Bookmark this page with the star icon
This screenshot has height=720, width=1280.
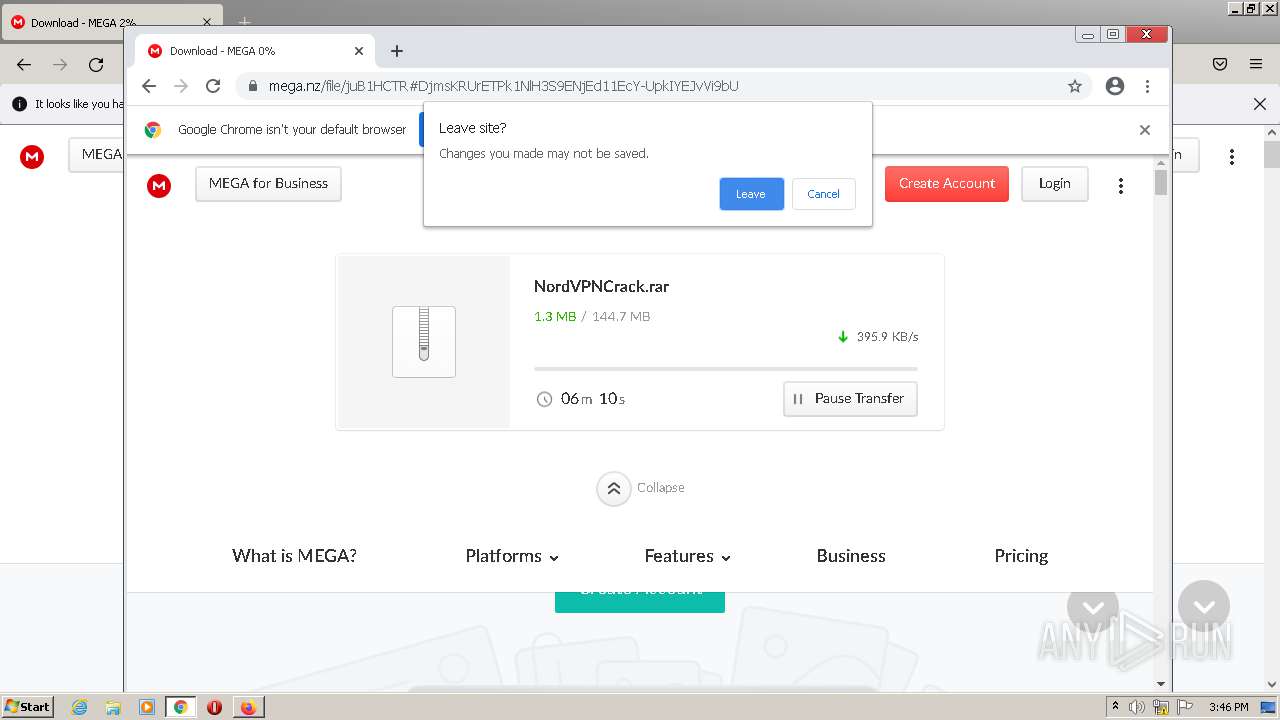pos(1075,86)
